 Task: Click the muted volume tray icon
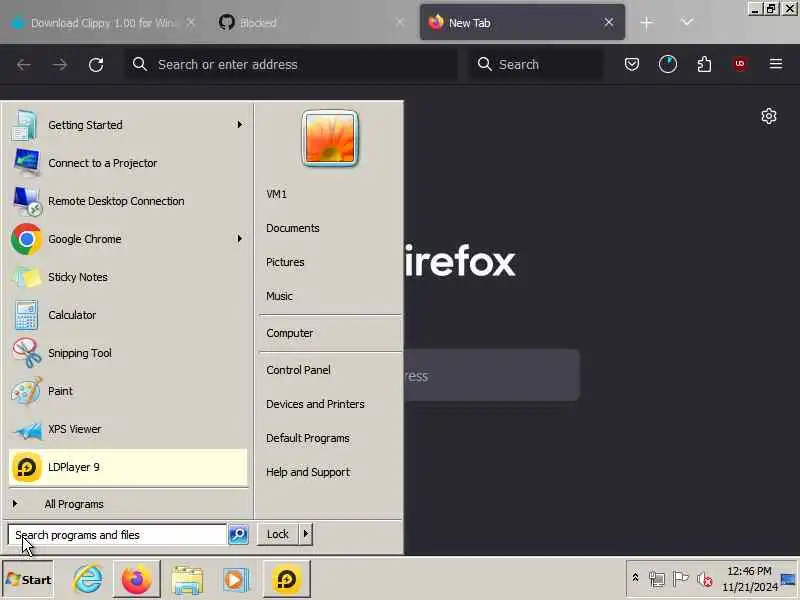point(705,579)
